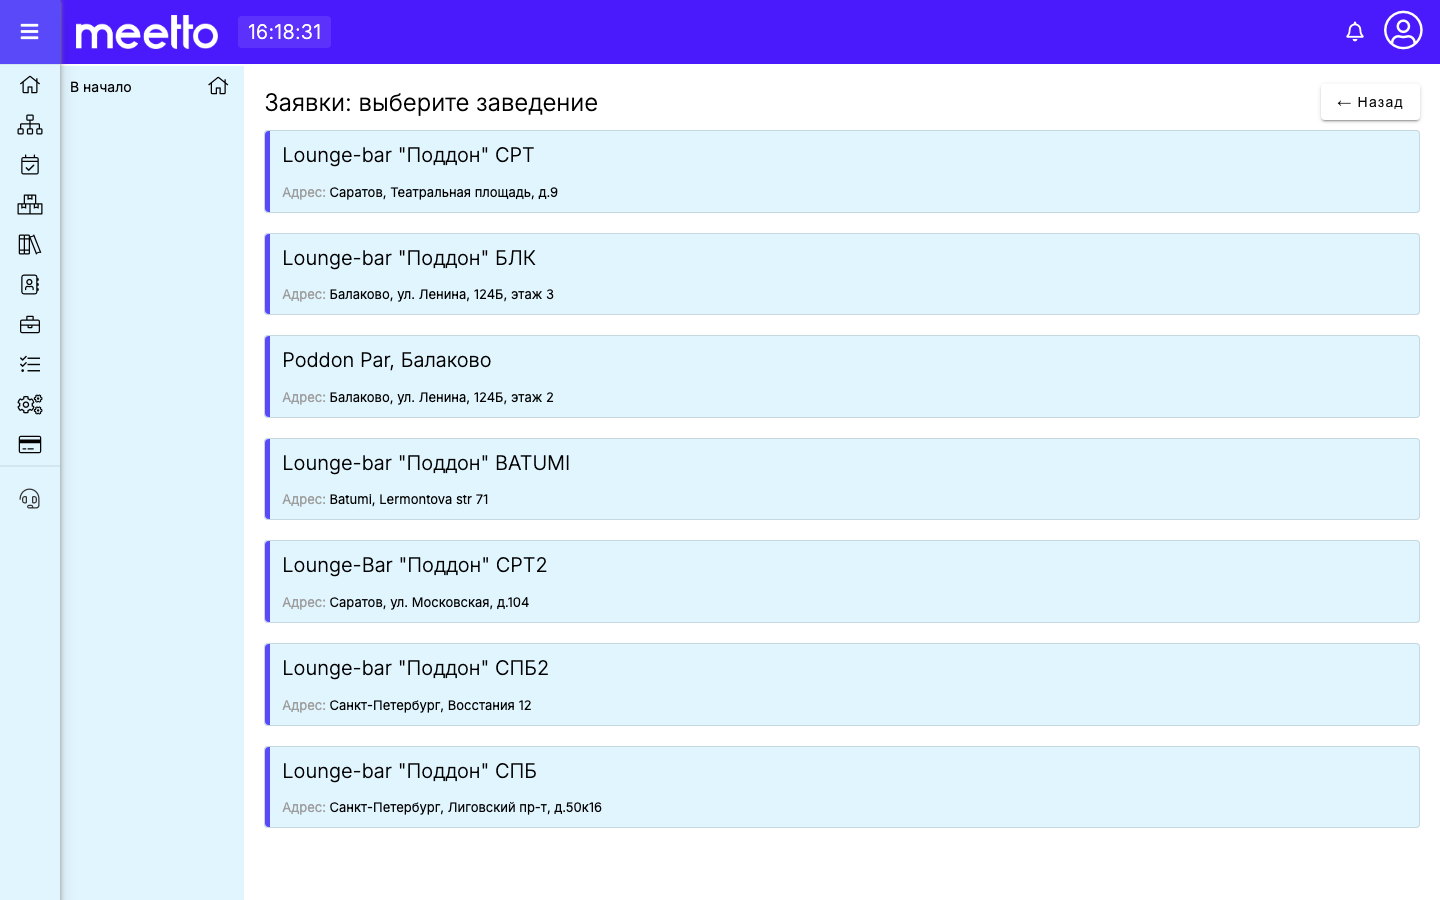
Task: Open the support headset icon
Action: pyautogui.click(x=30, y=499)
